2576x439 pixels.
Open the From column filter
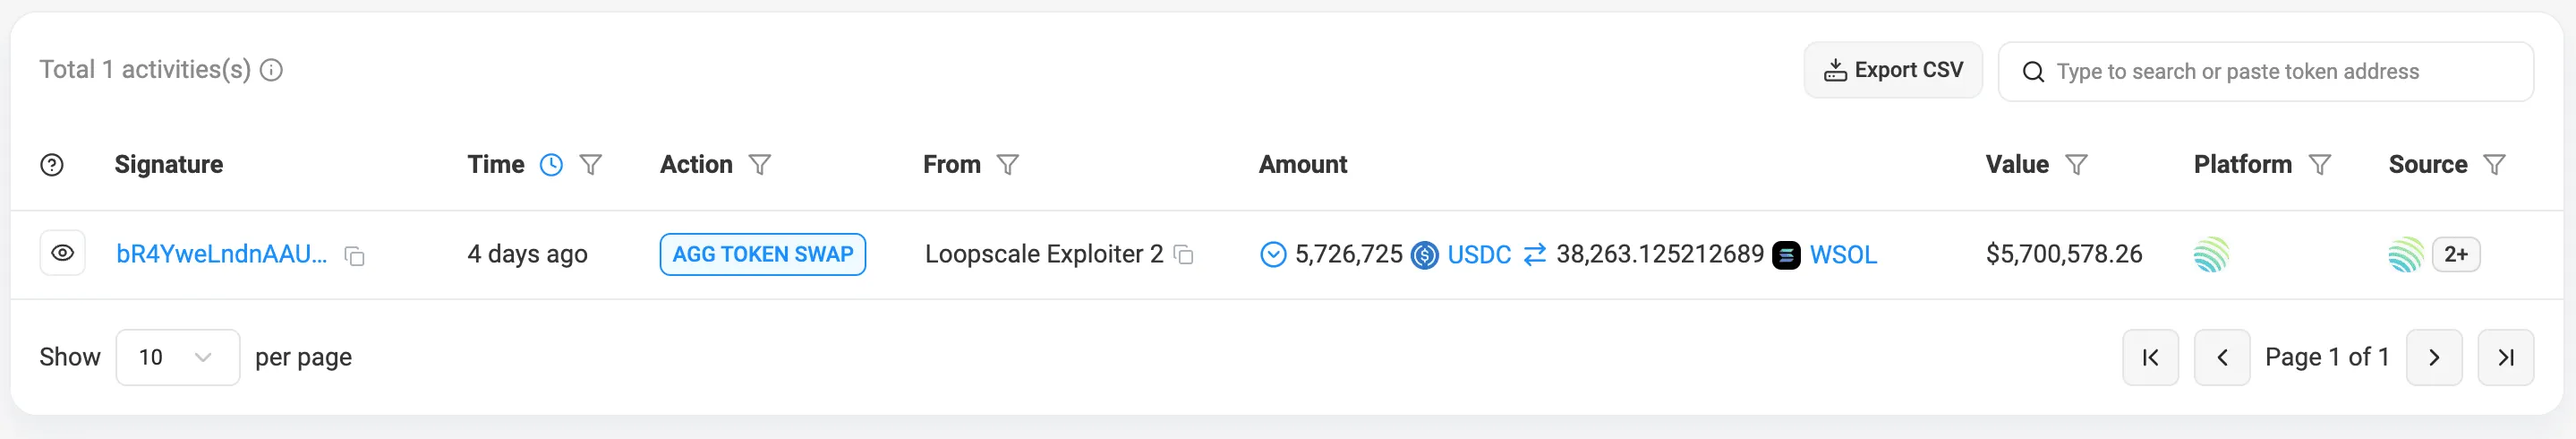1008,165
